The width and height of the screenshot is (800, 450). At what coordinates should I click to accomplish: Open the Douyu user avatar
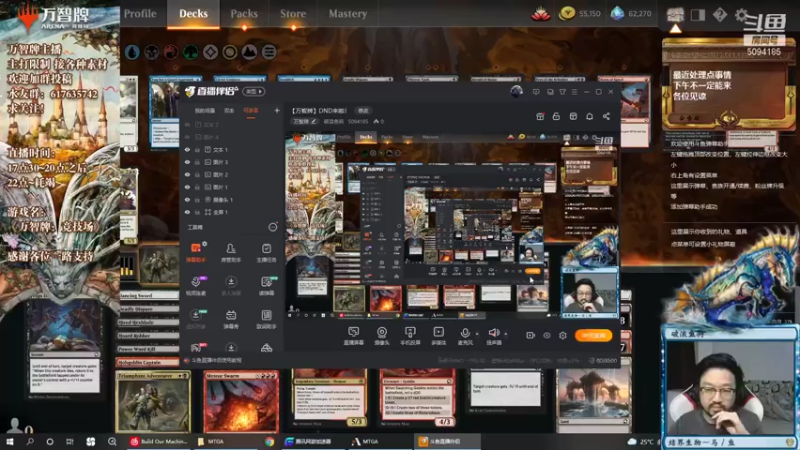[516, 91]
